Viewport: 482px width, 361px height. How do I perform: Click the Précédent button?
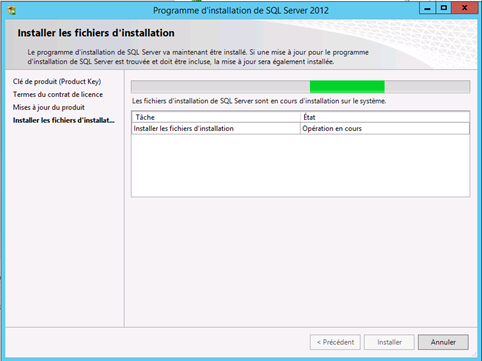335,342
